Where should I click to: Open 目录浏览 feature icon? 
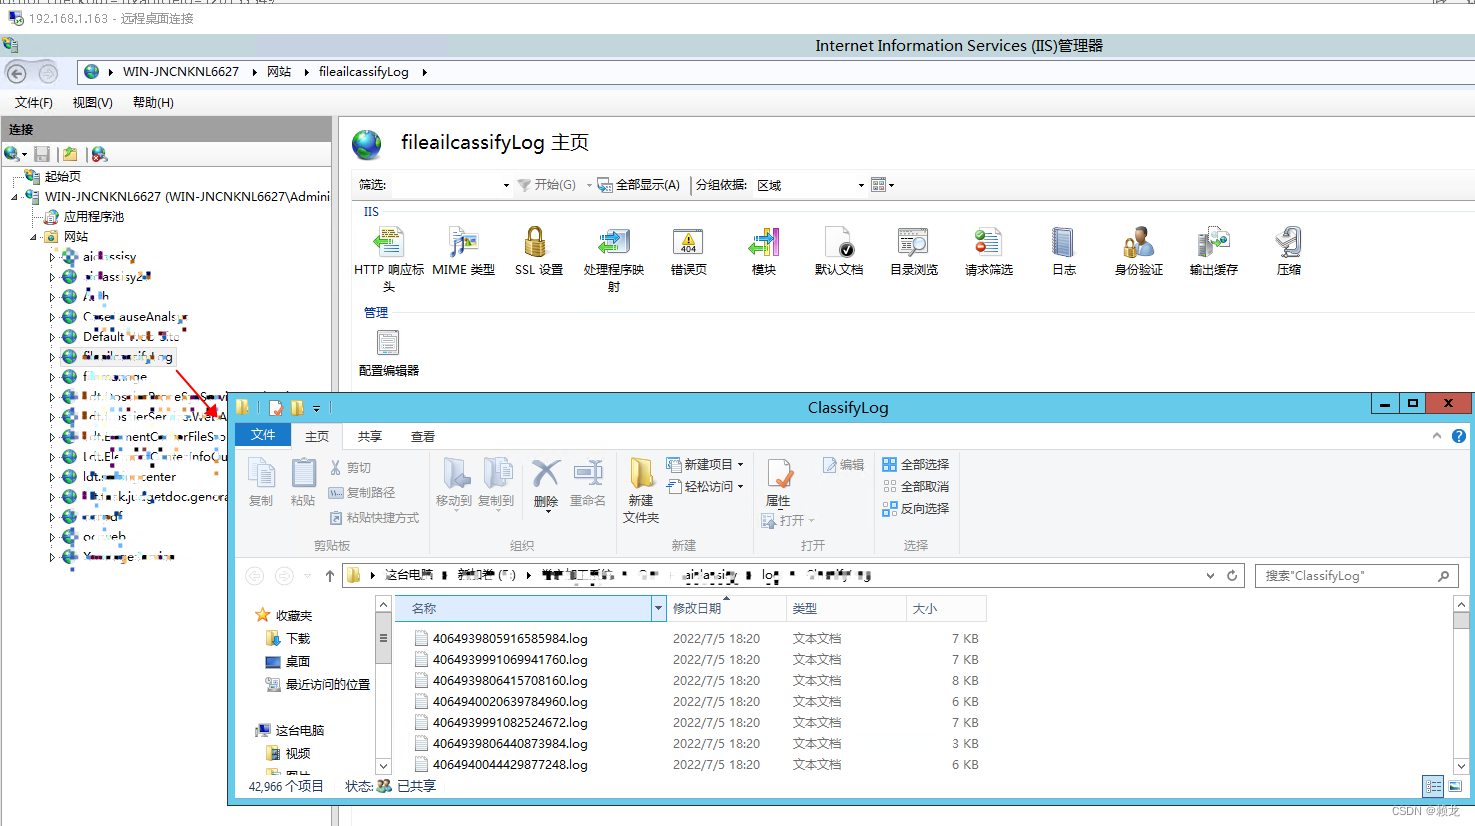click(x=913, y=242)
